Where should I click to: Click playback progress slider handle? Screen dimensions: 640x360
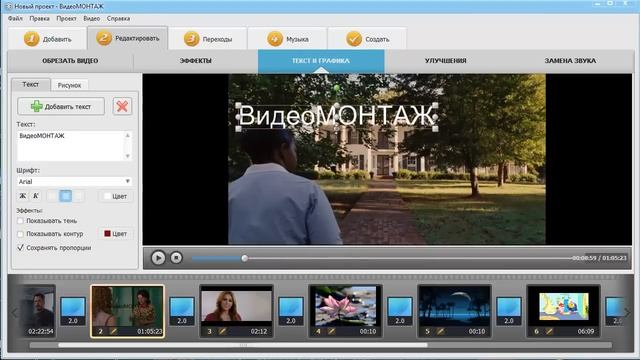(x=244, y=258)
